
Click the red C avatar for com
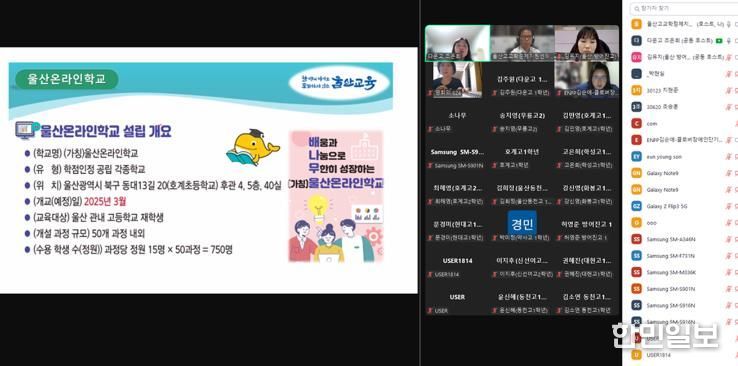pyautogui.click(x=637, y=123)
